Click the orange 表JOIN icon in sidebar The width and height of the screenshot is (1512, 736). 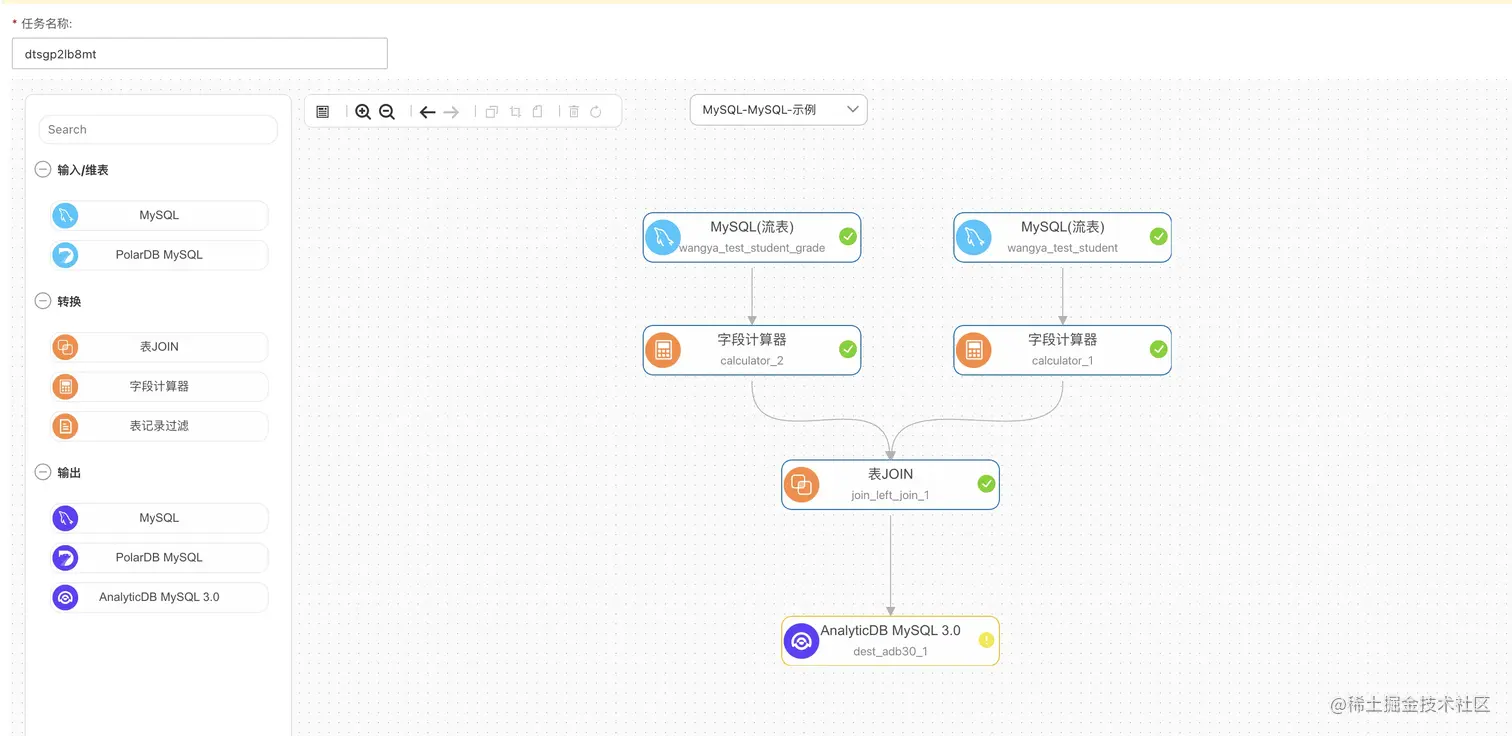click(65, 347)
